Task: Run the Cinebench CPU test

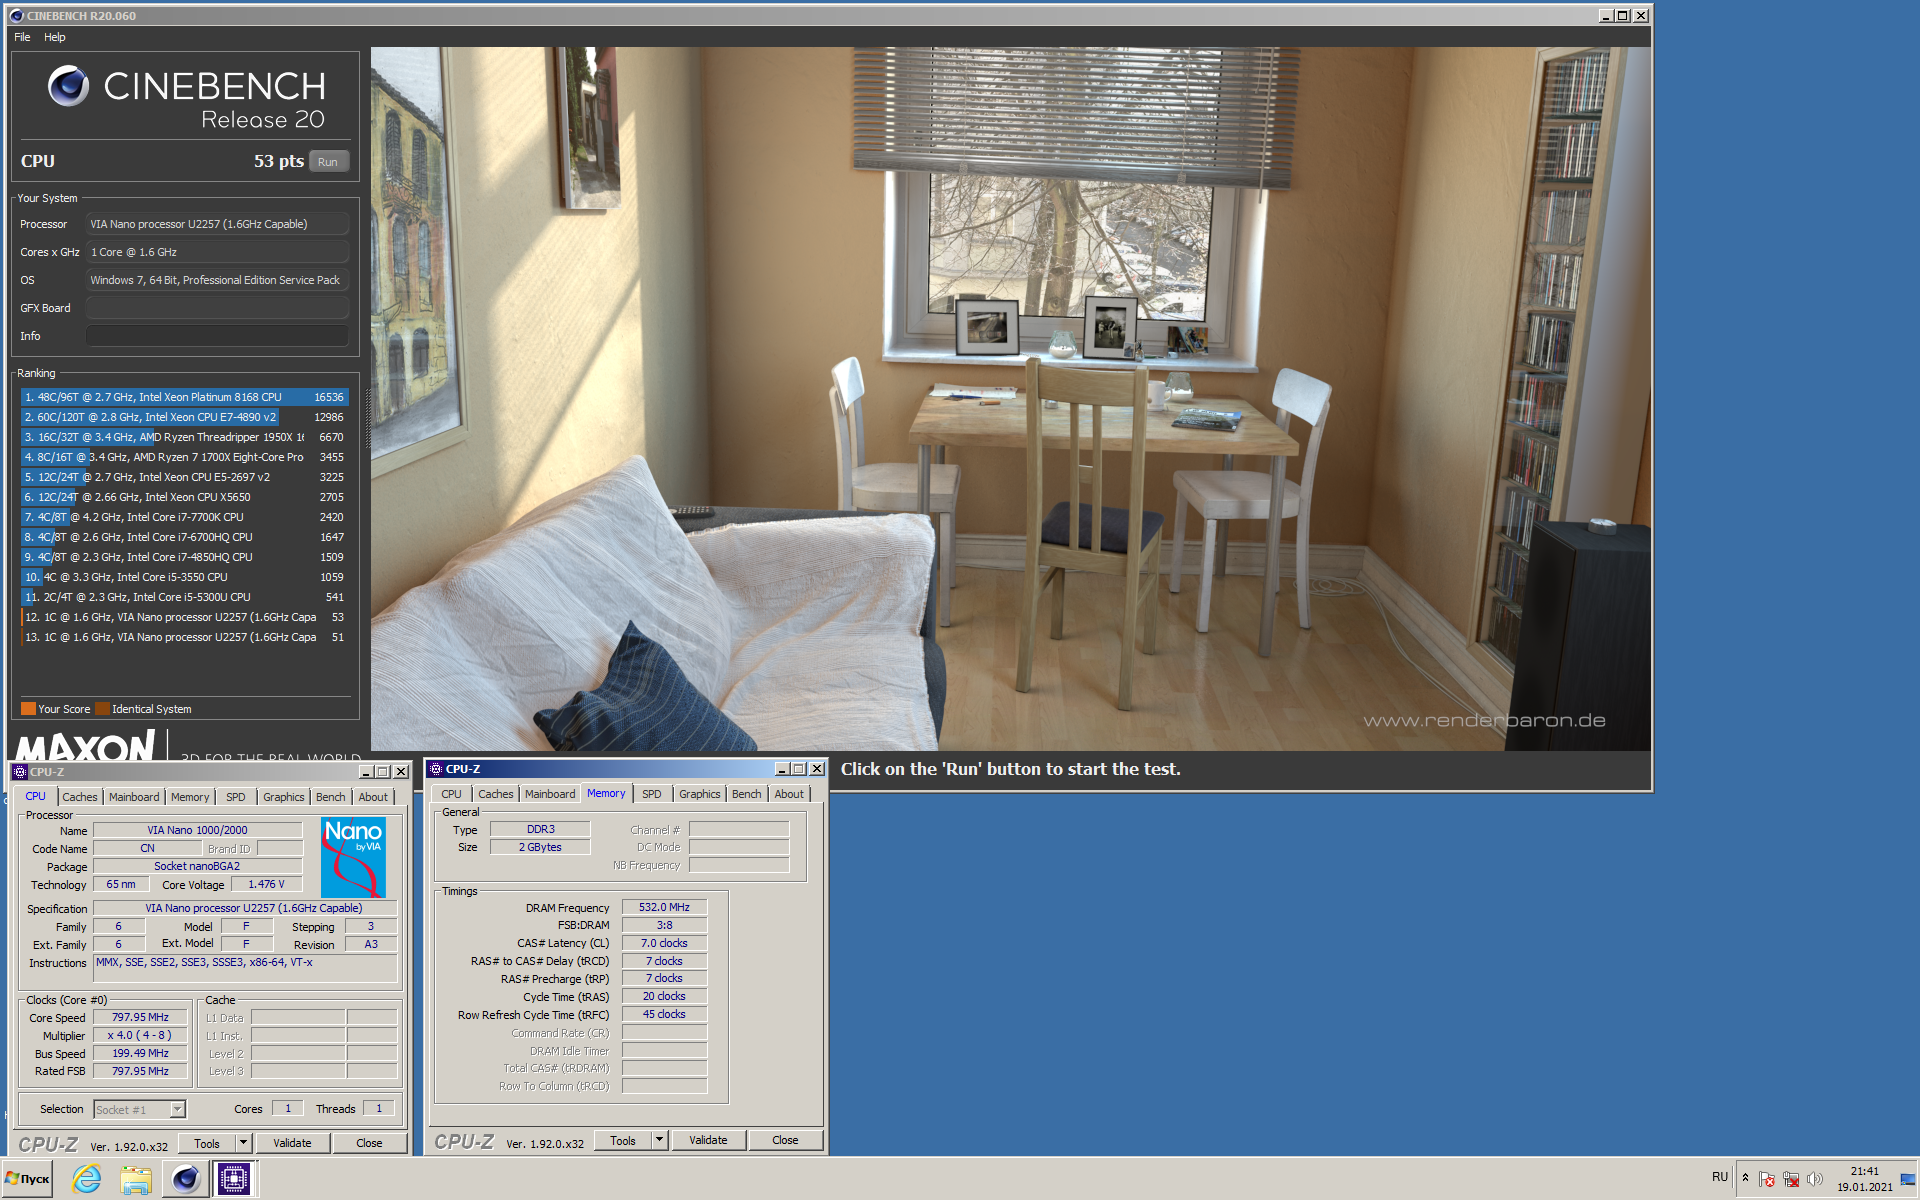Action: coord(328,162)
